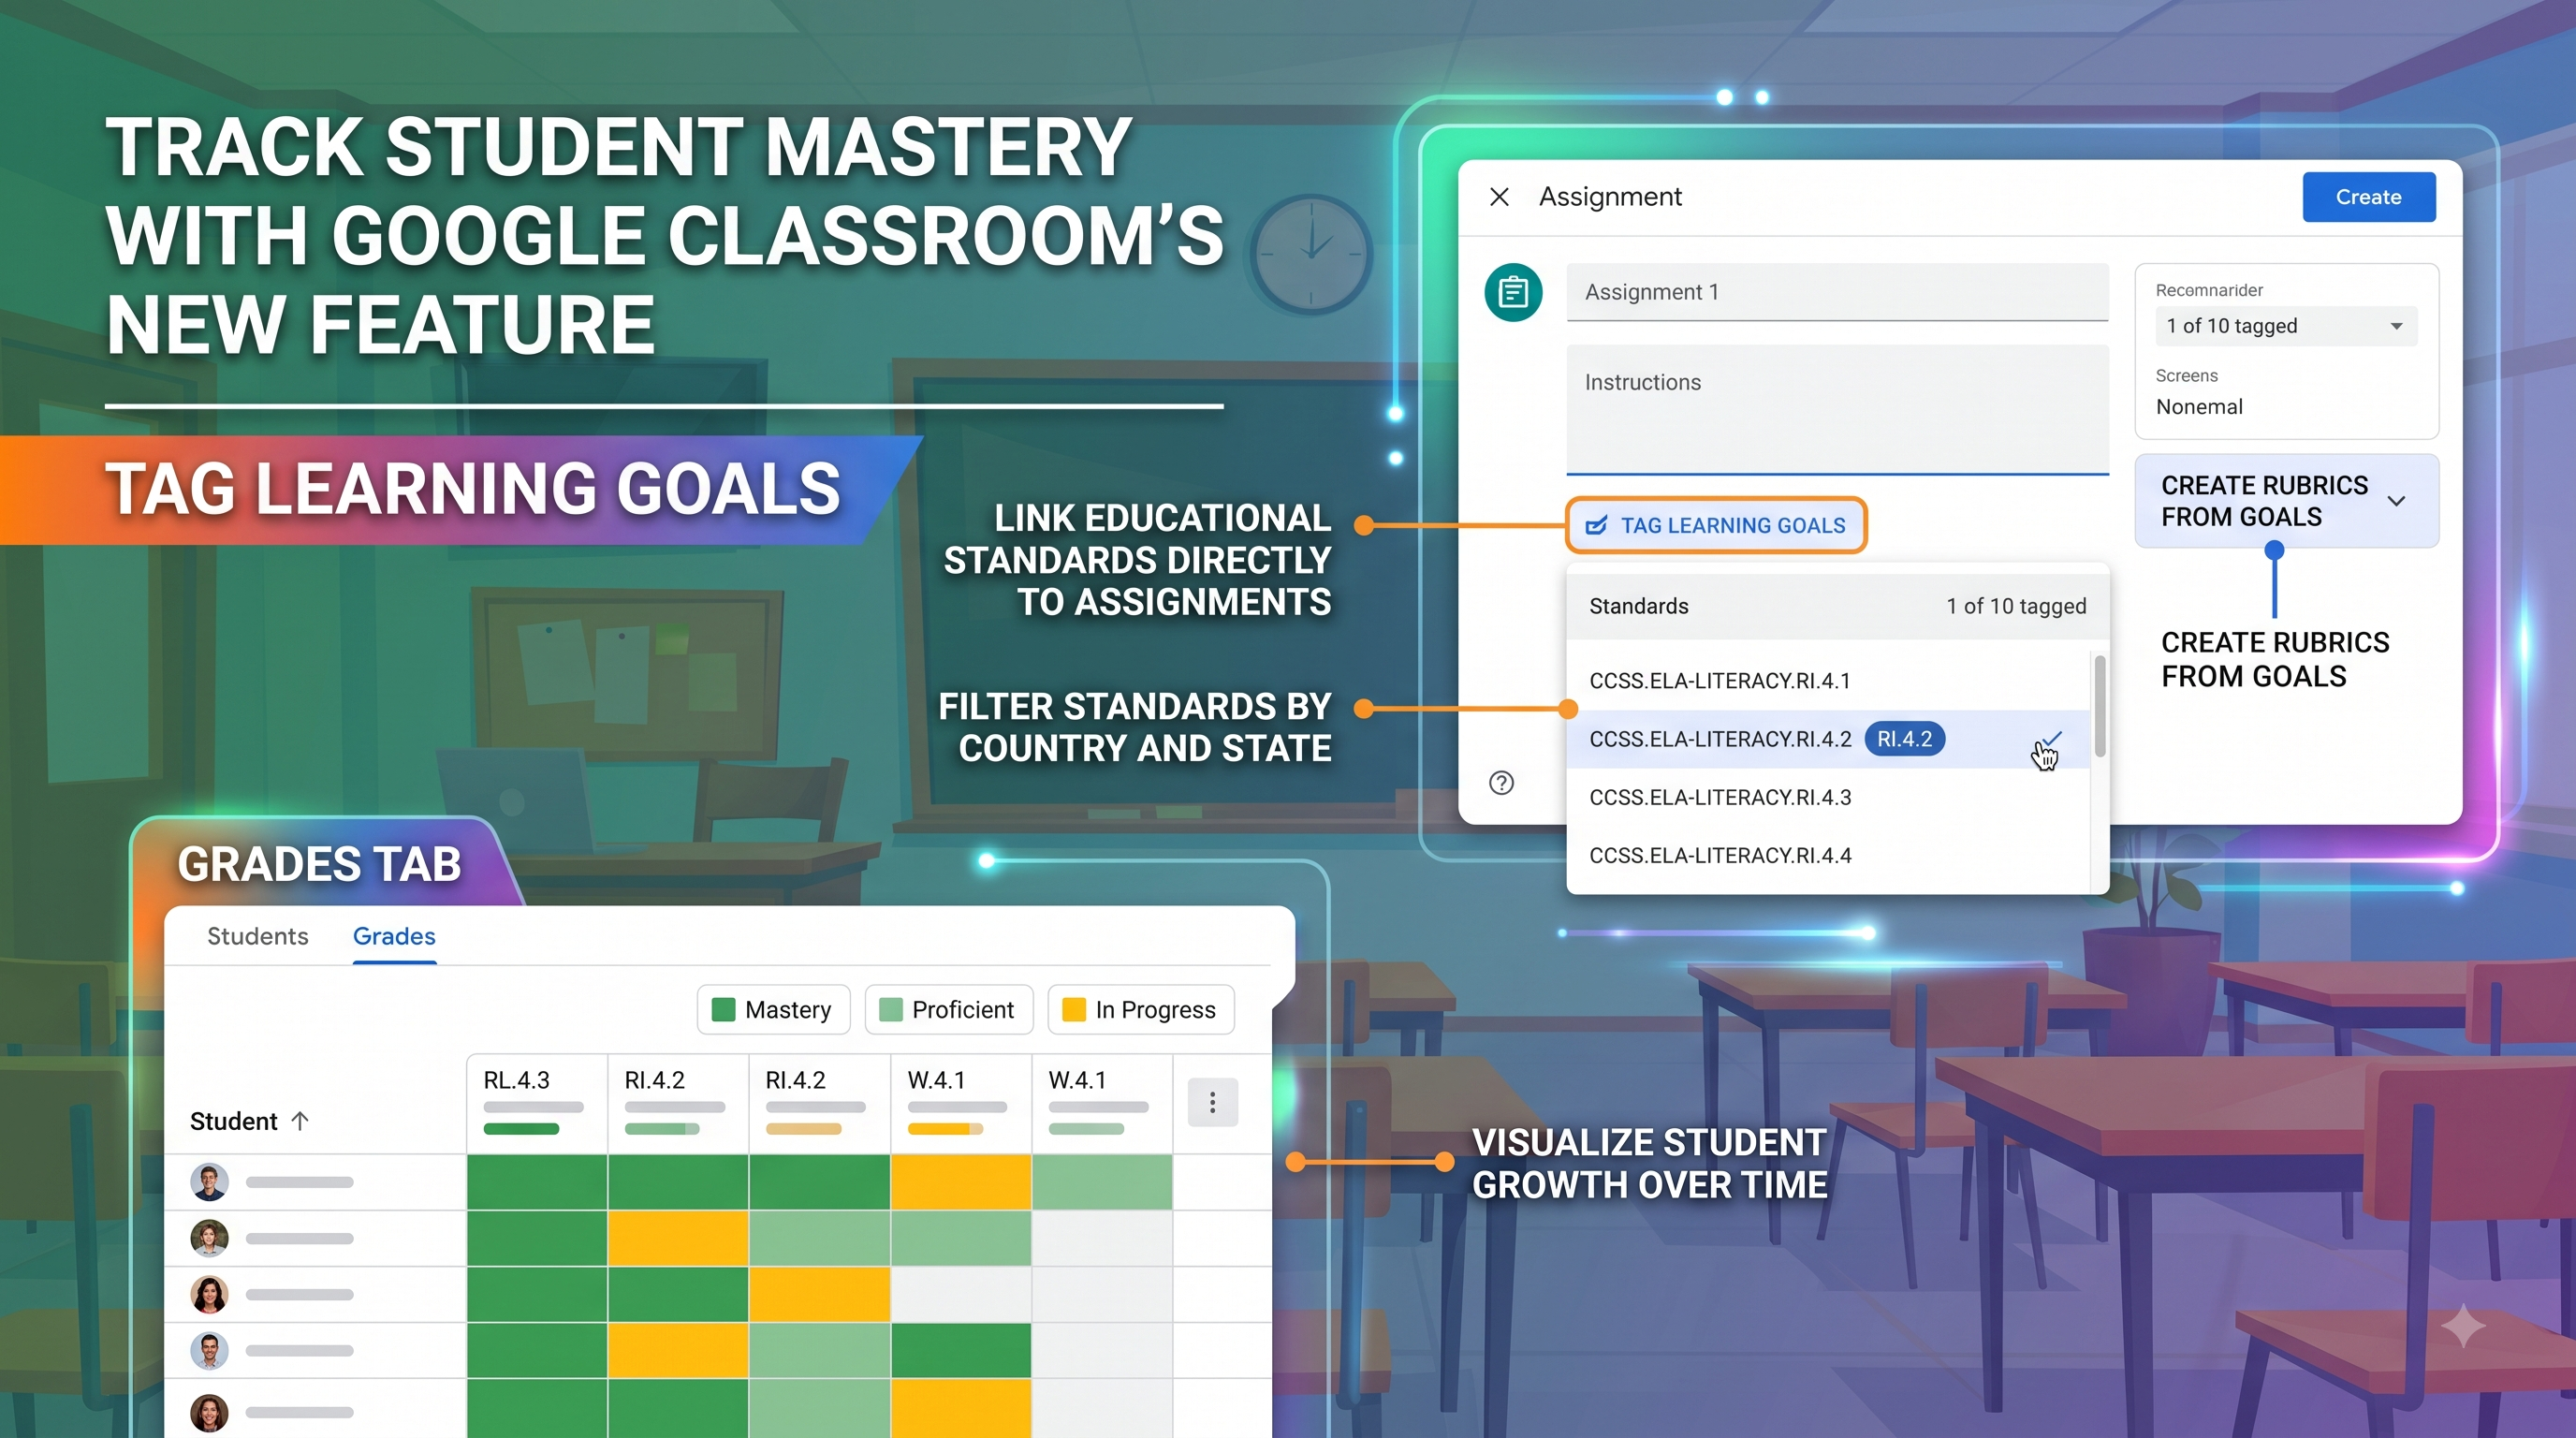Click first student's yellow W.4.1 cell

[960, 1182]
